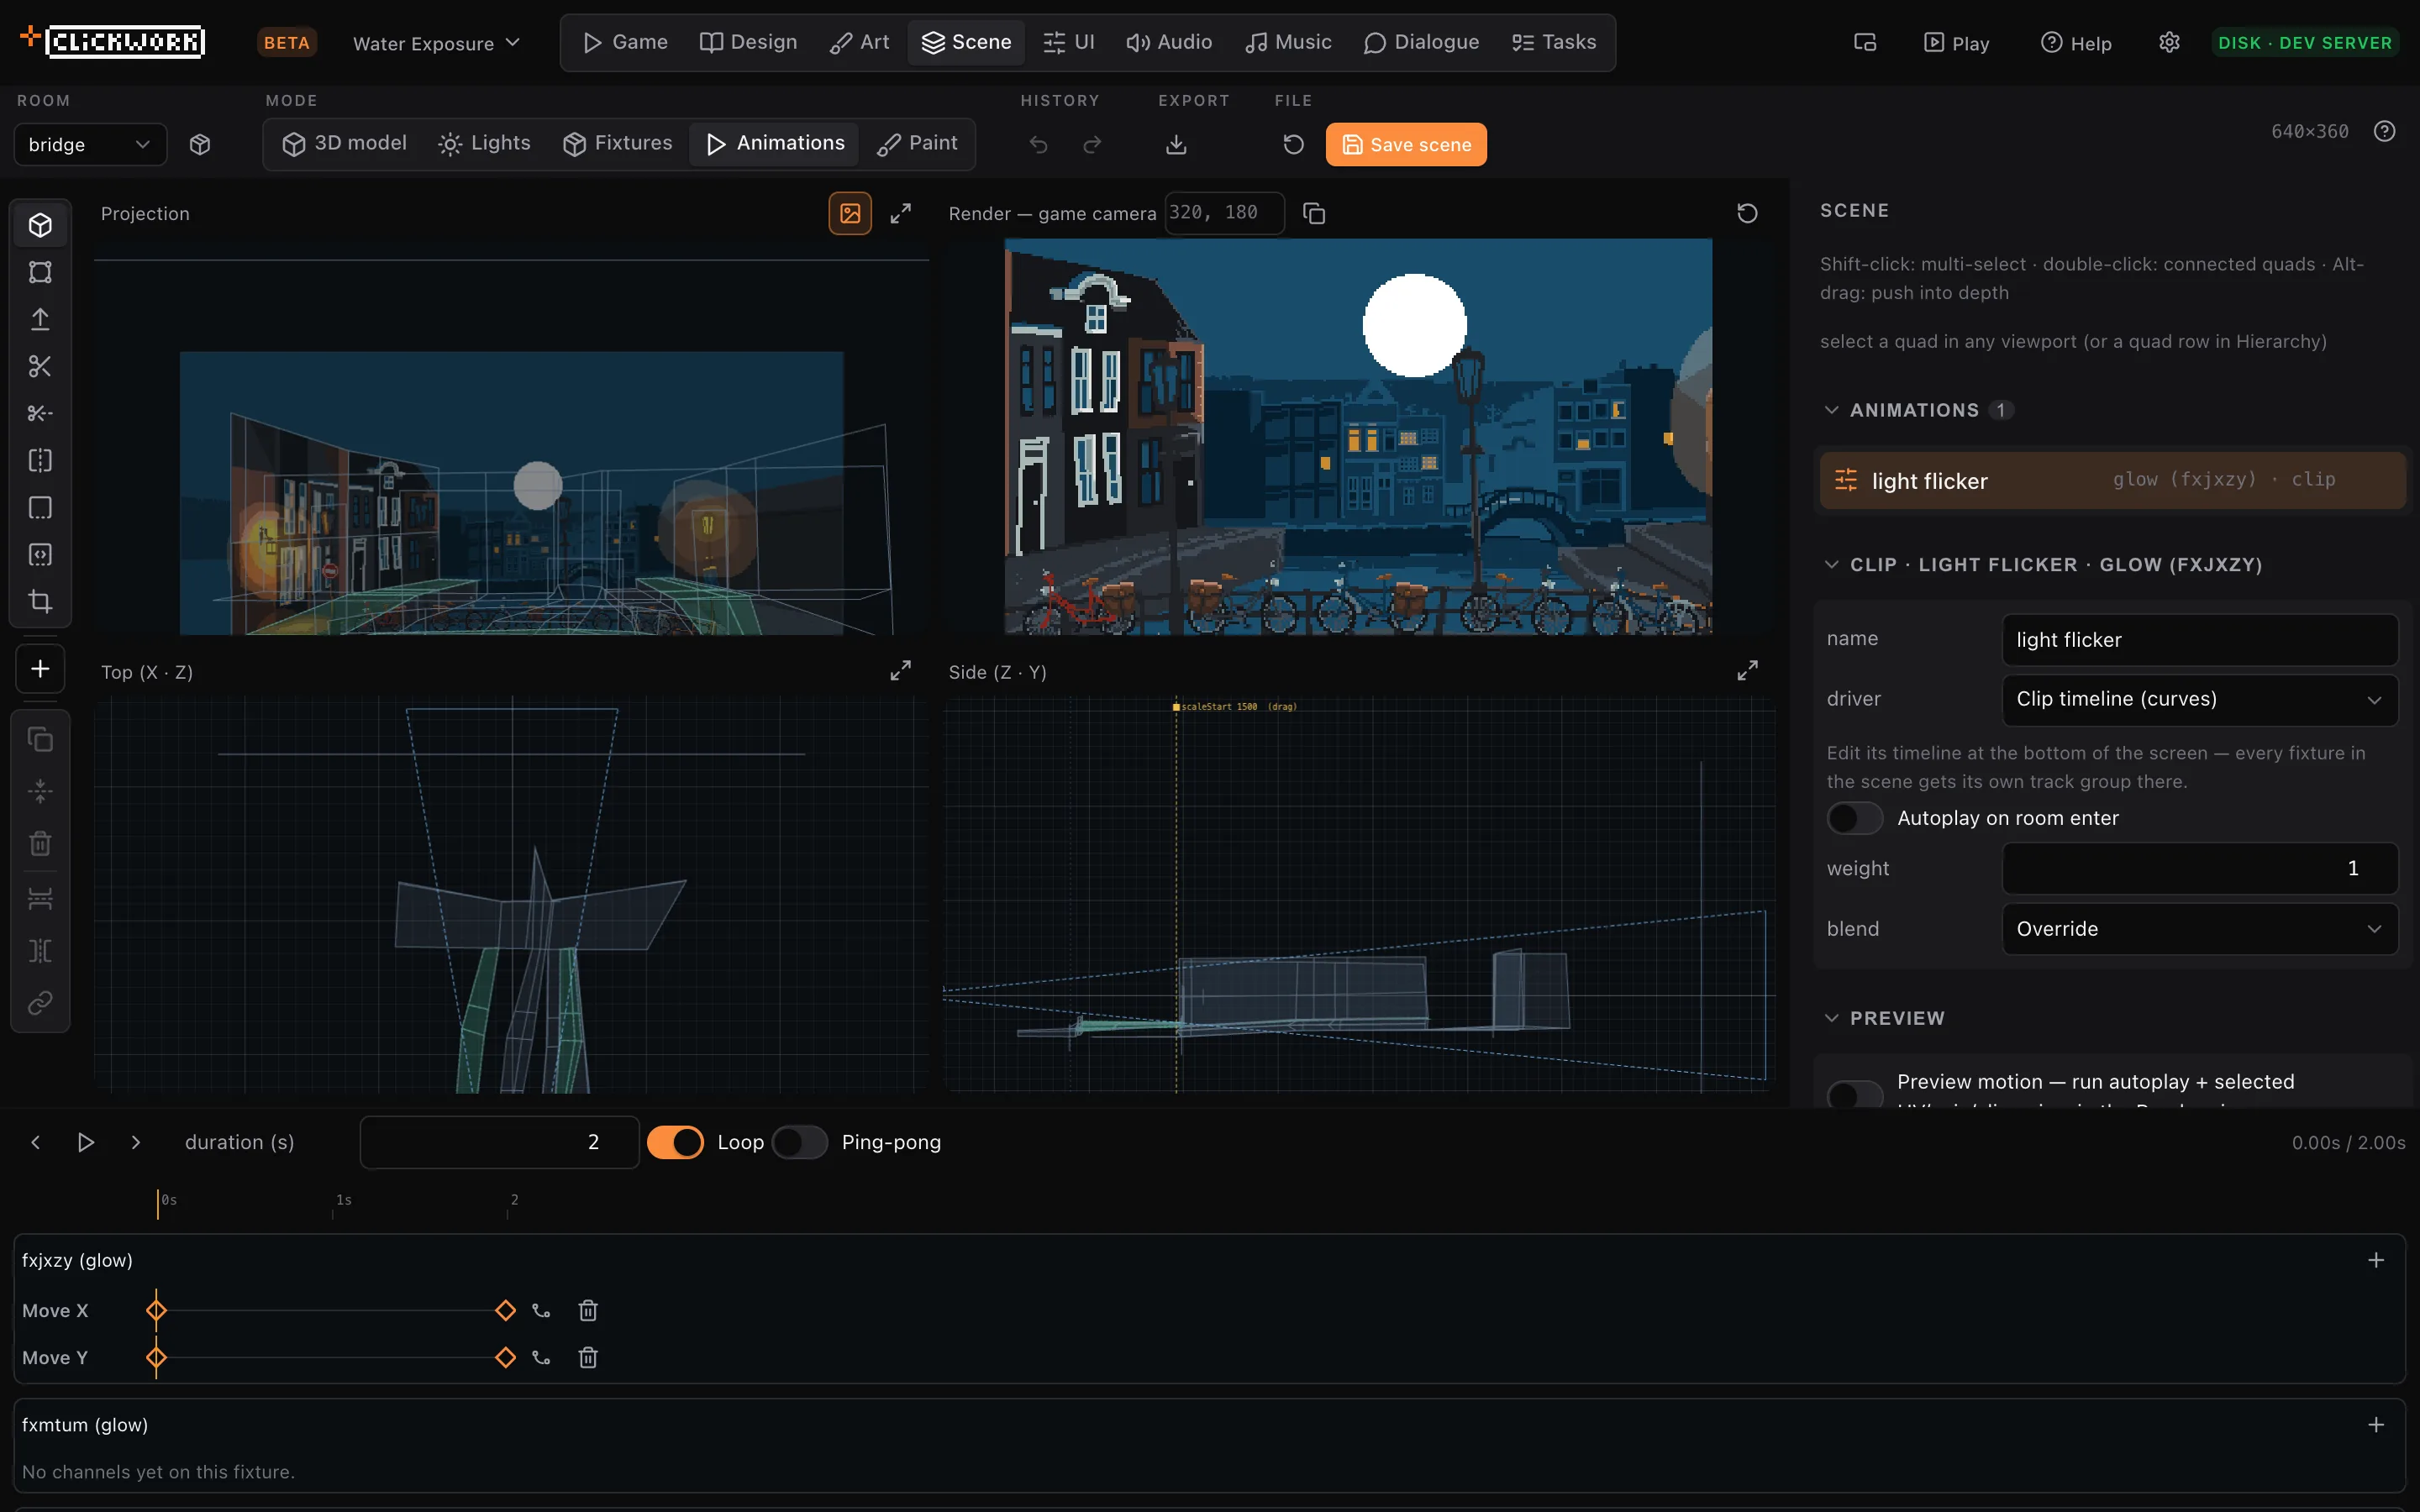2420x1512 pixels.
Task: Click the revert file icon beside Save scene
Action: coord(1293,144)
